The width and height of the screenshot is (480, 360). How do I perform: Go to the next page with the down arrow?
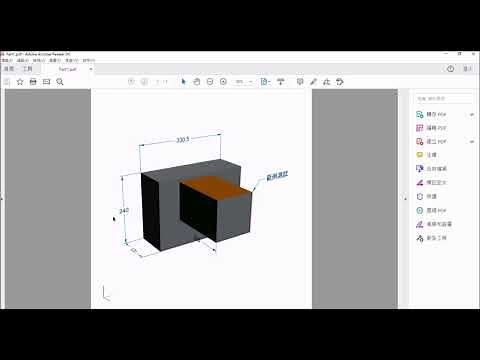144,82
